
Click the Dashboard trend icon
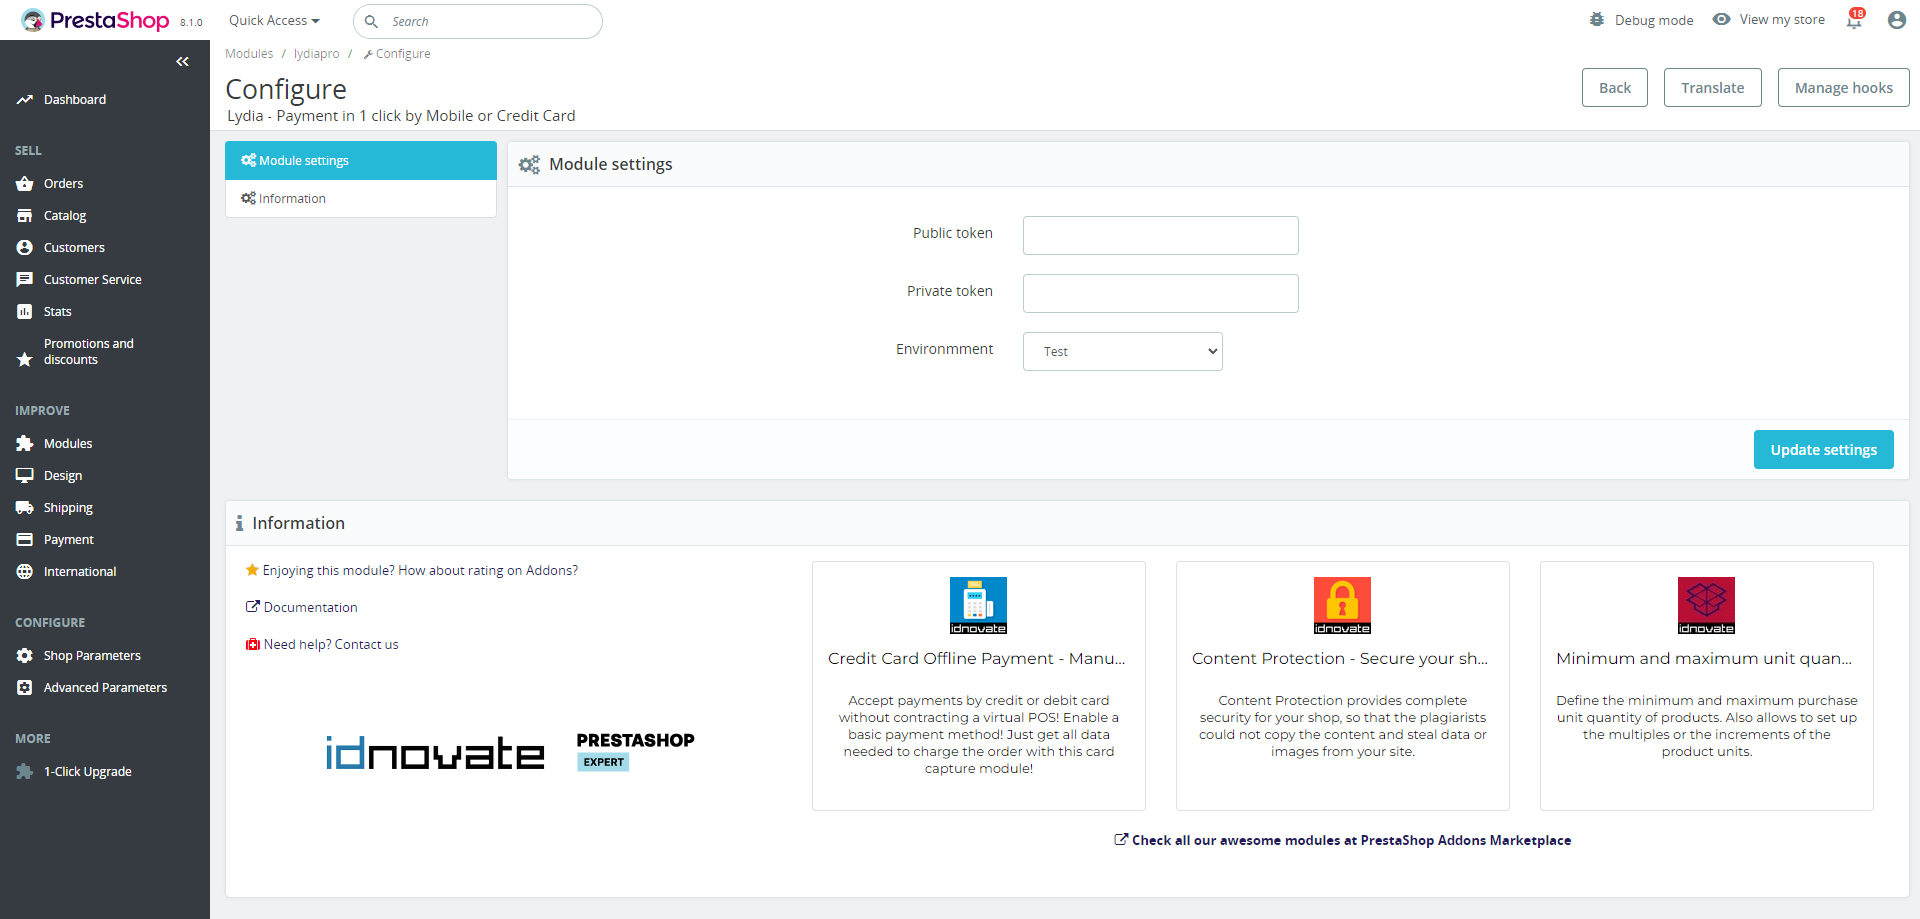pyautogui.click(x=25, y=100)
